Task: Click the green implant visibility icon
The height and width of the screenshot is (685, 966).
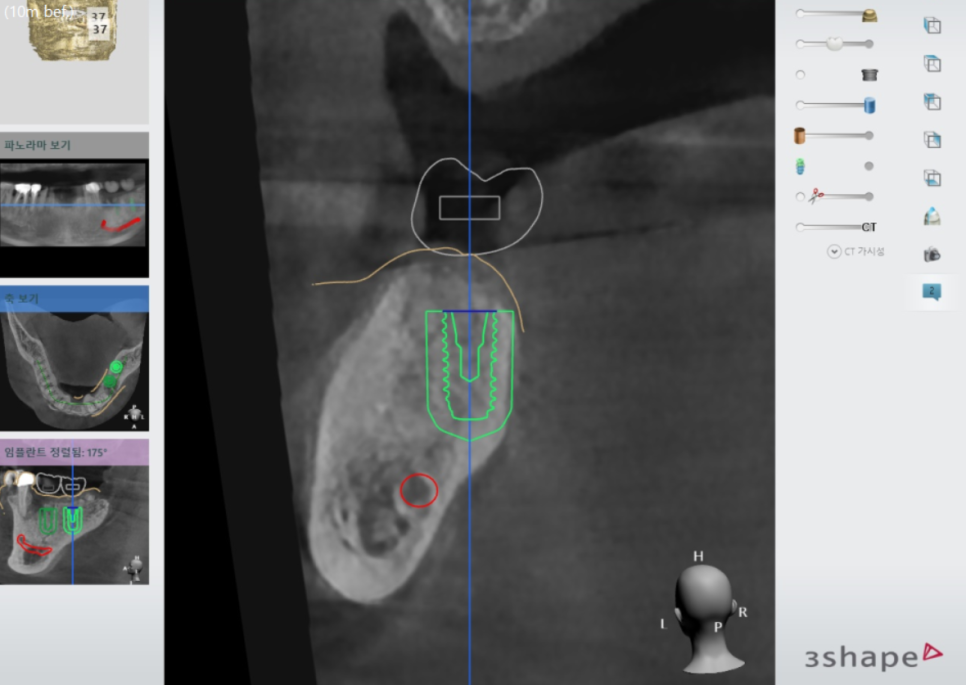Action: point(800,166)
